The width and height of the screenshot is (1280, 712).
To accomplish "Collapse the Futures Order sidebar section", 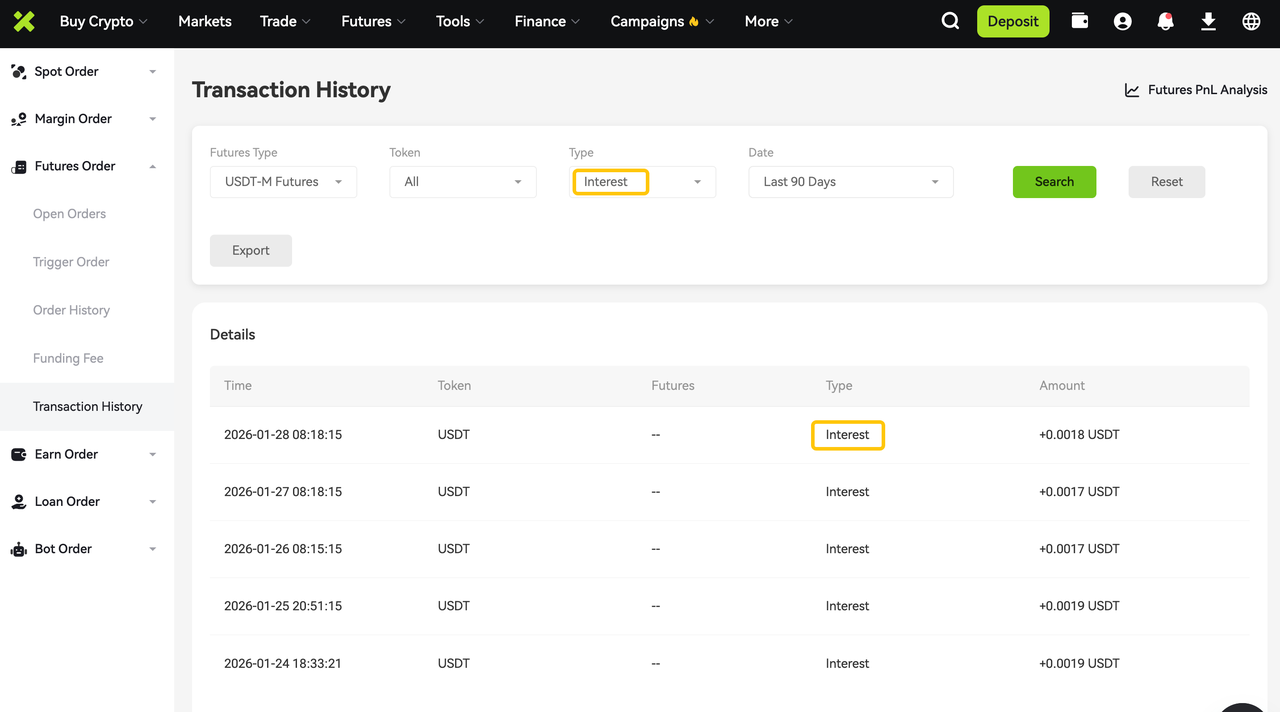I will 85,166.
